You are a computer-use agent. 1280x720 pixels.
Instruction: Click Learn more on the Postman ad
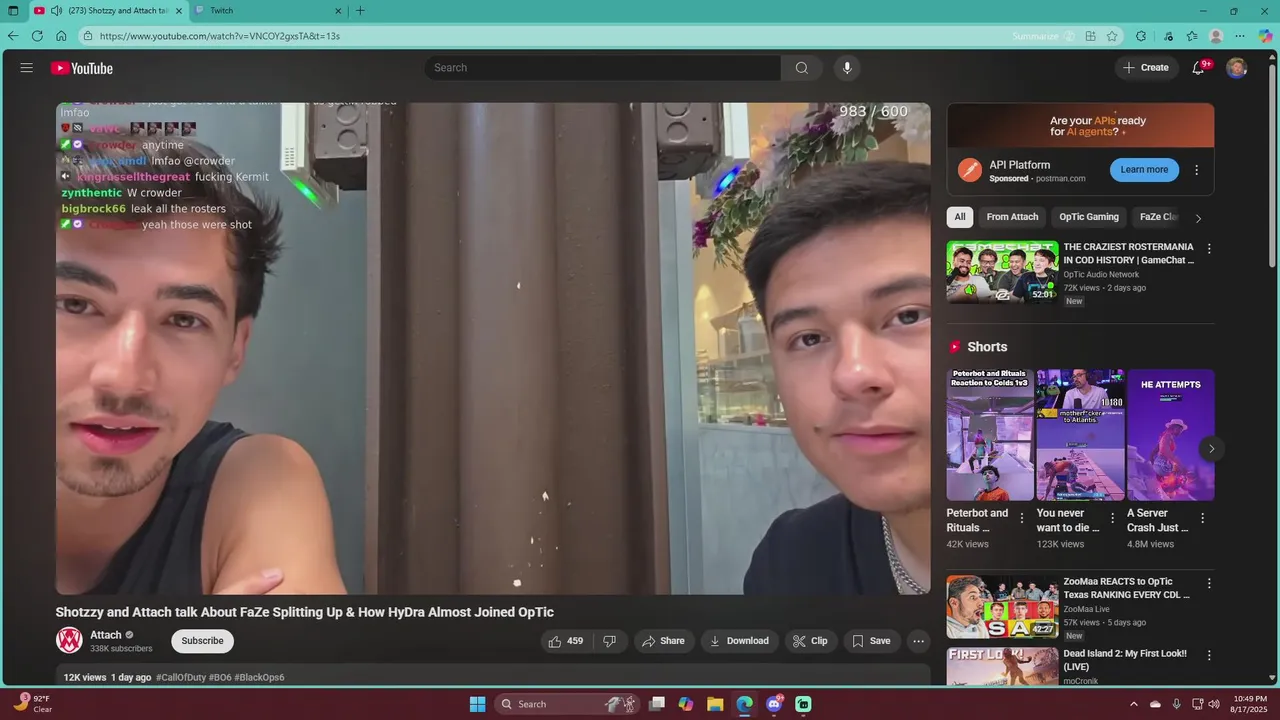point(1144,170)
